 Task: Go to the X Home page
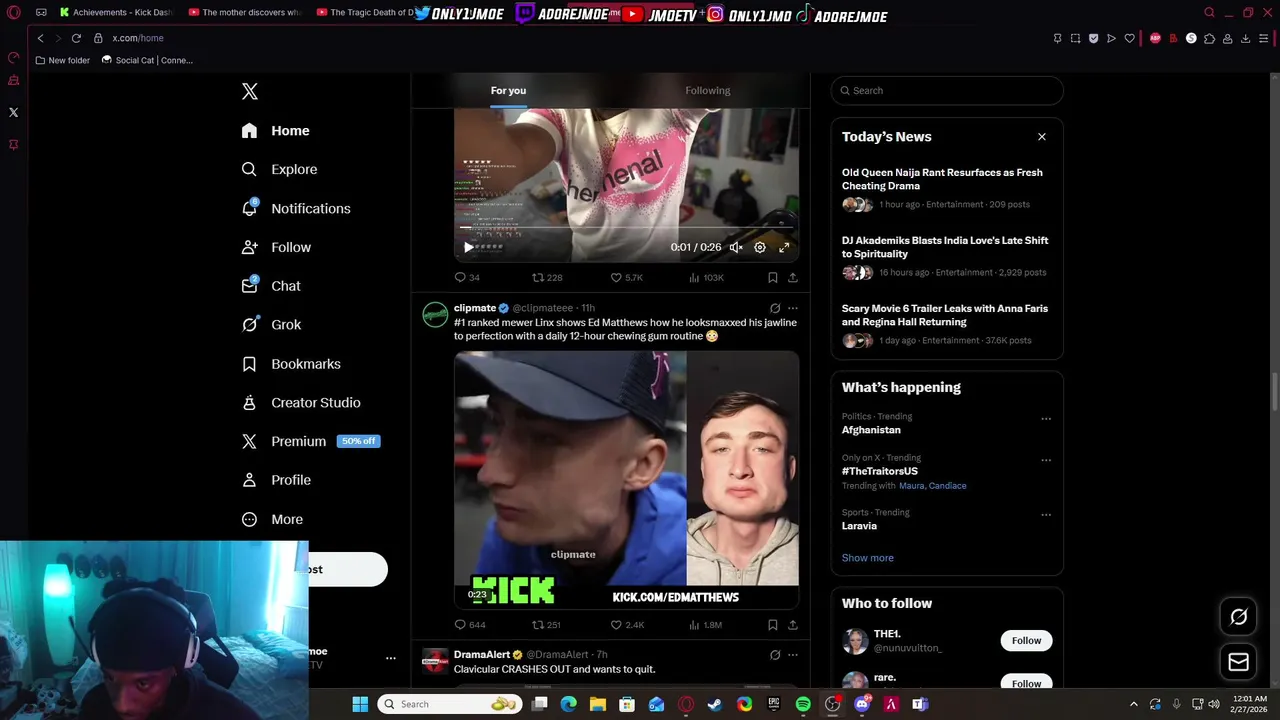click(276, 131)
